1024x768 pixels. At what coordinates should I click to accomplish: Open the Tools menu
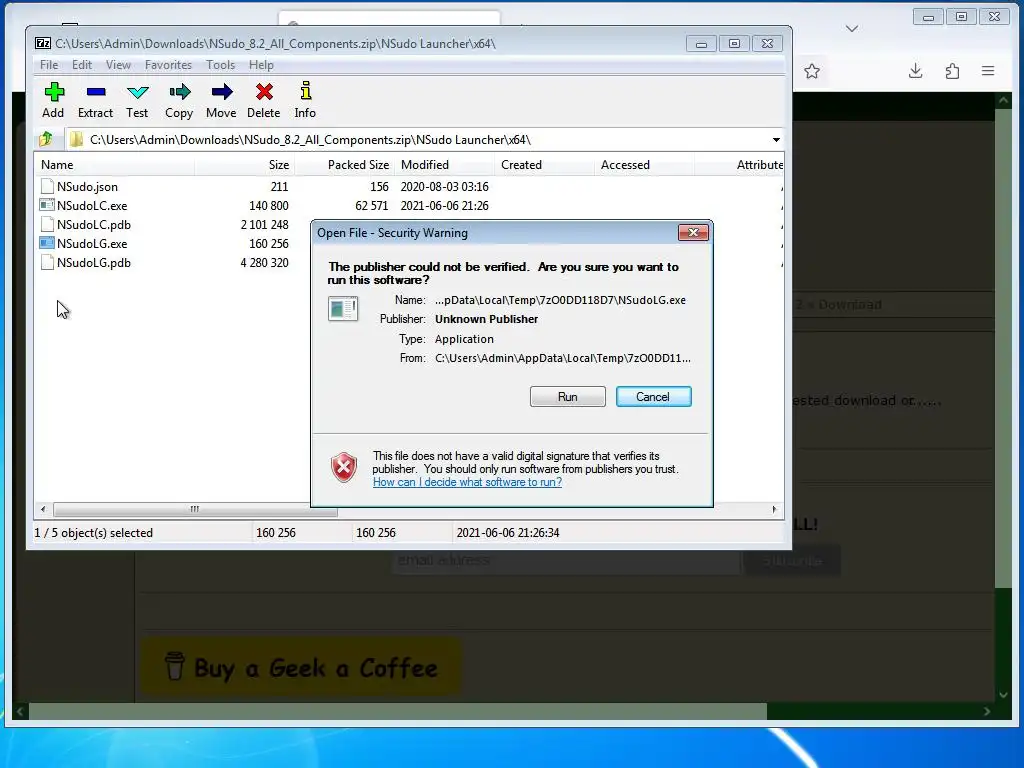220,65
